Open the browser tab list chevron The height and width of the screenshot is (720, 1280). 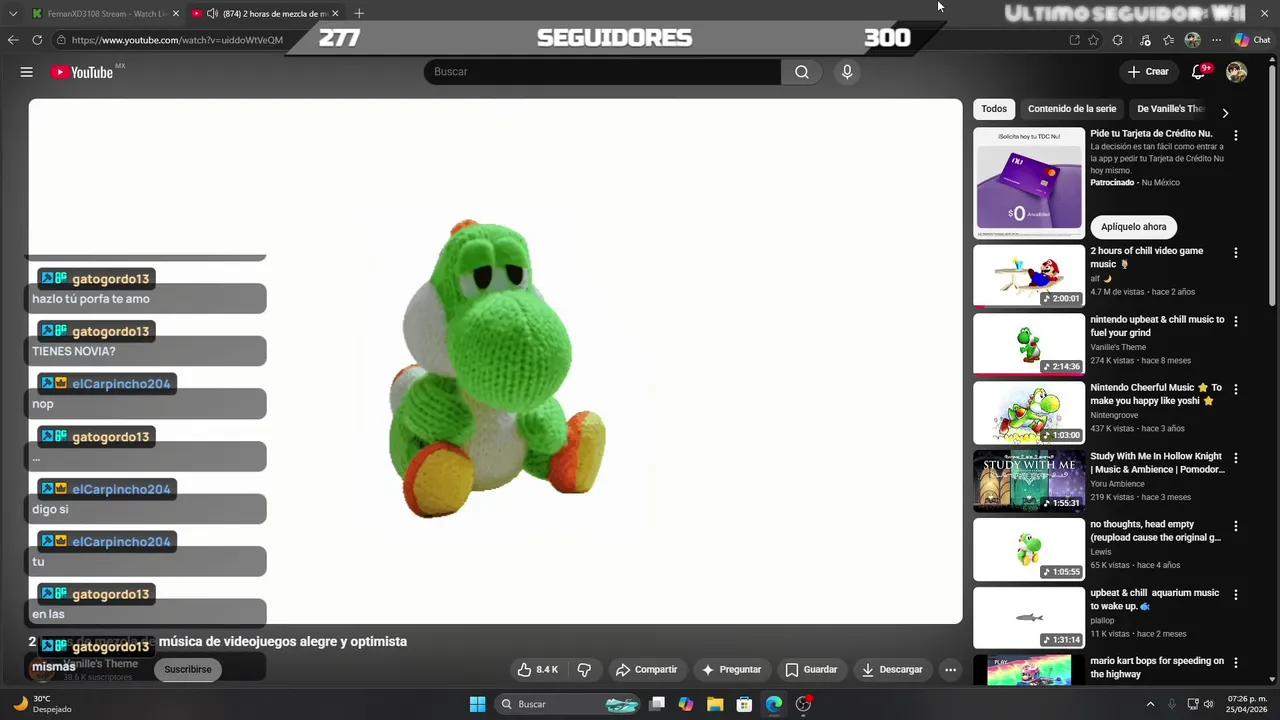(13, 13)
